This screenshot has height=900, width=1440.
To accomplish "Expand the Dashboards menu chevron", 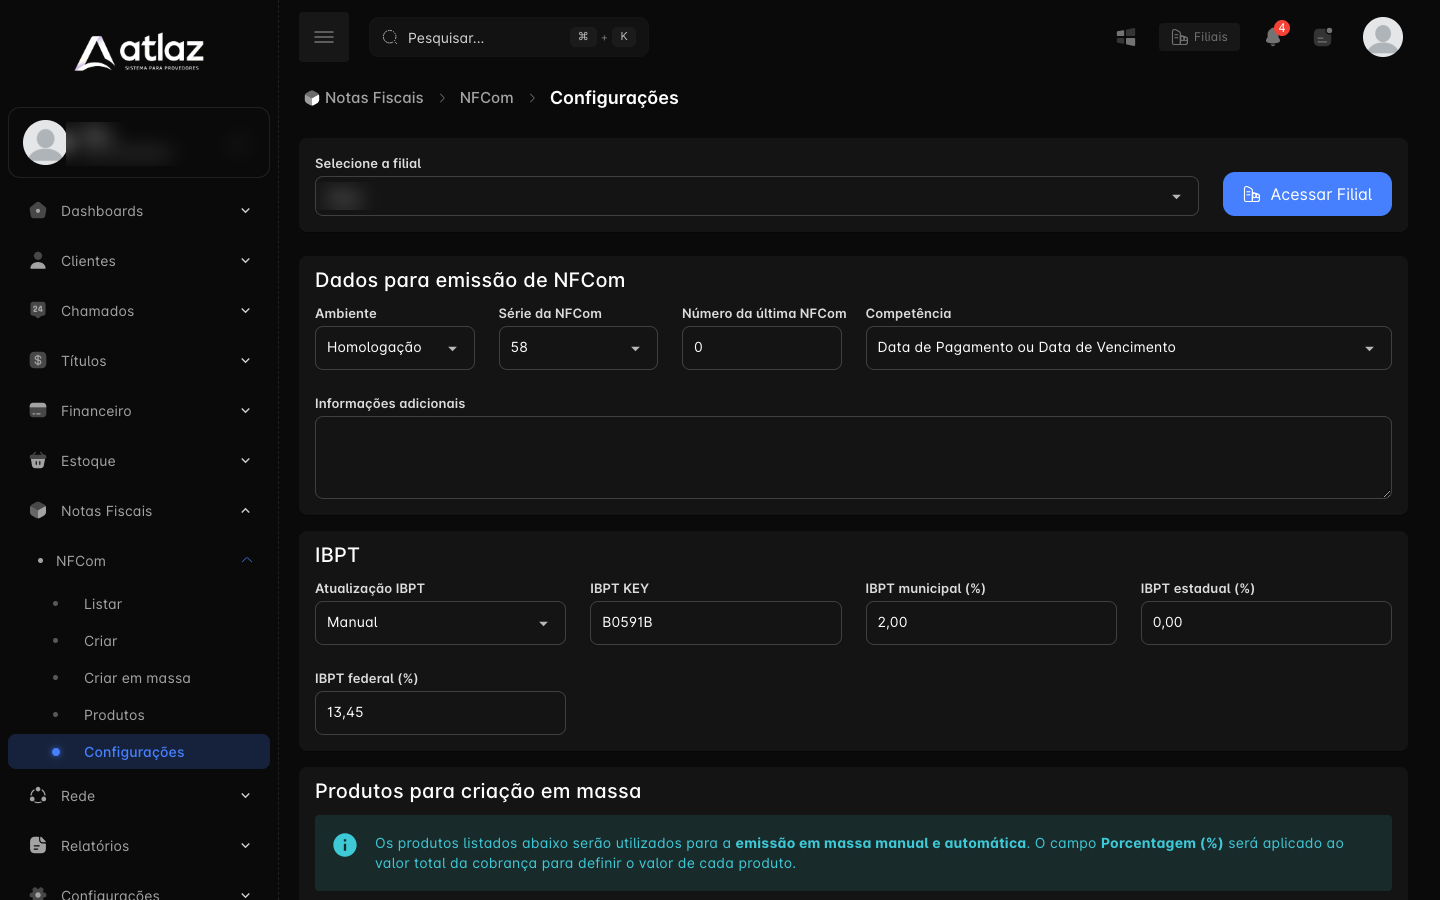I will tap(245, 210).
